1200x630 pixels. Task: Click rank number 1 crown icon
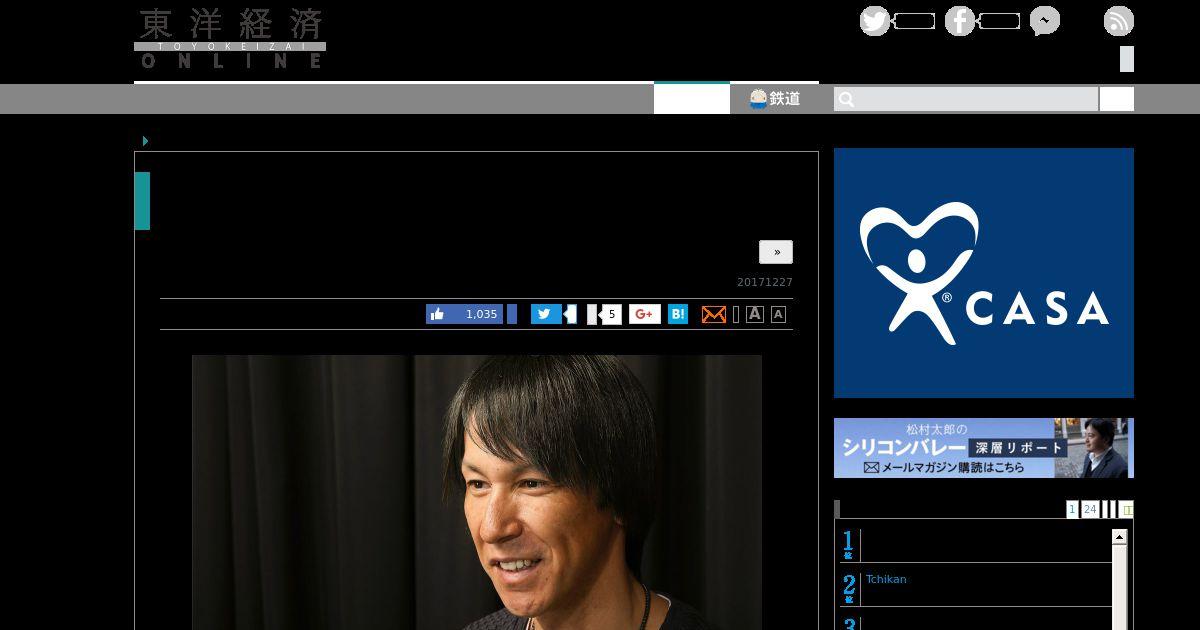coord(849,545)
